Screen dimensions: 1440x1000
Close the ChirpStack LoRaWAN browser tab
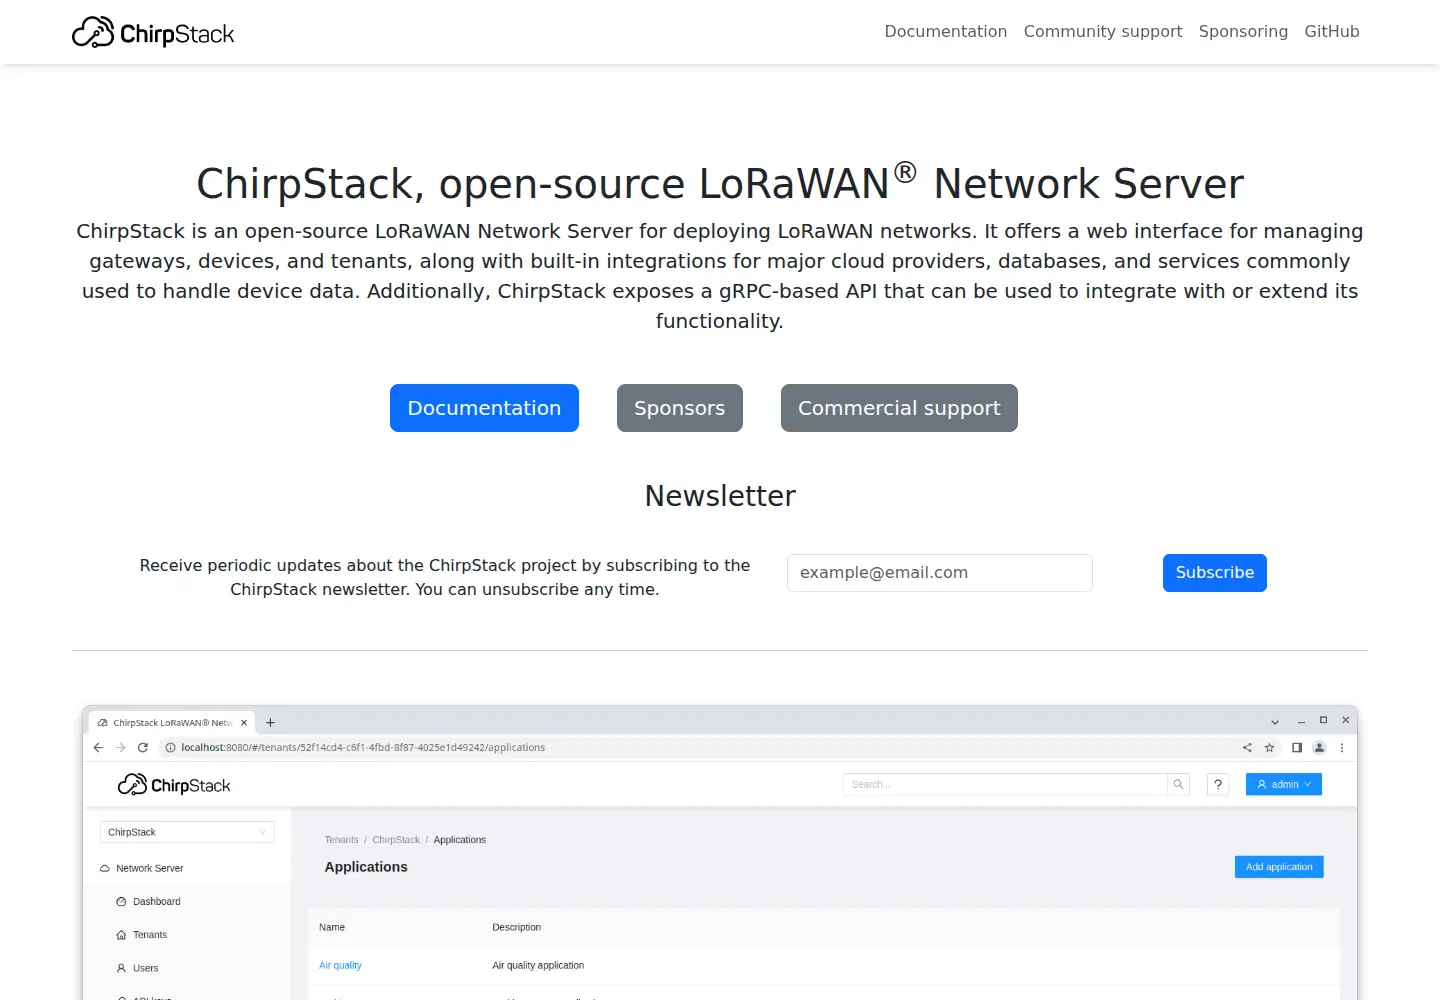coord(244,722)
